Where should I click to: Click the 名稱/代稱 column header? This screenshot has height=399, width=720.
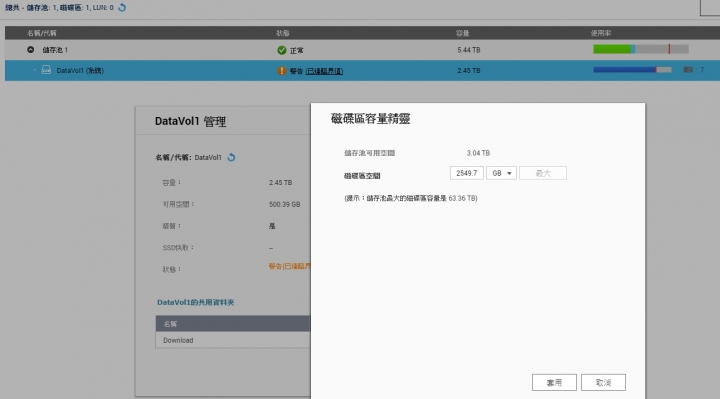pos(41,33)
